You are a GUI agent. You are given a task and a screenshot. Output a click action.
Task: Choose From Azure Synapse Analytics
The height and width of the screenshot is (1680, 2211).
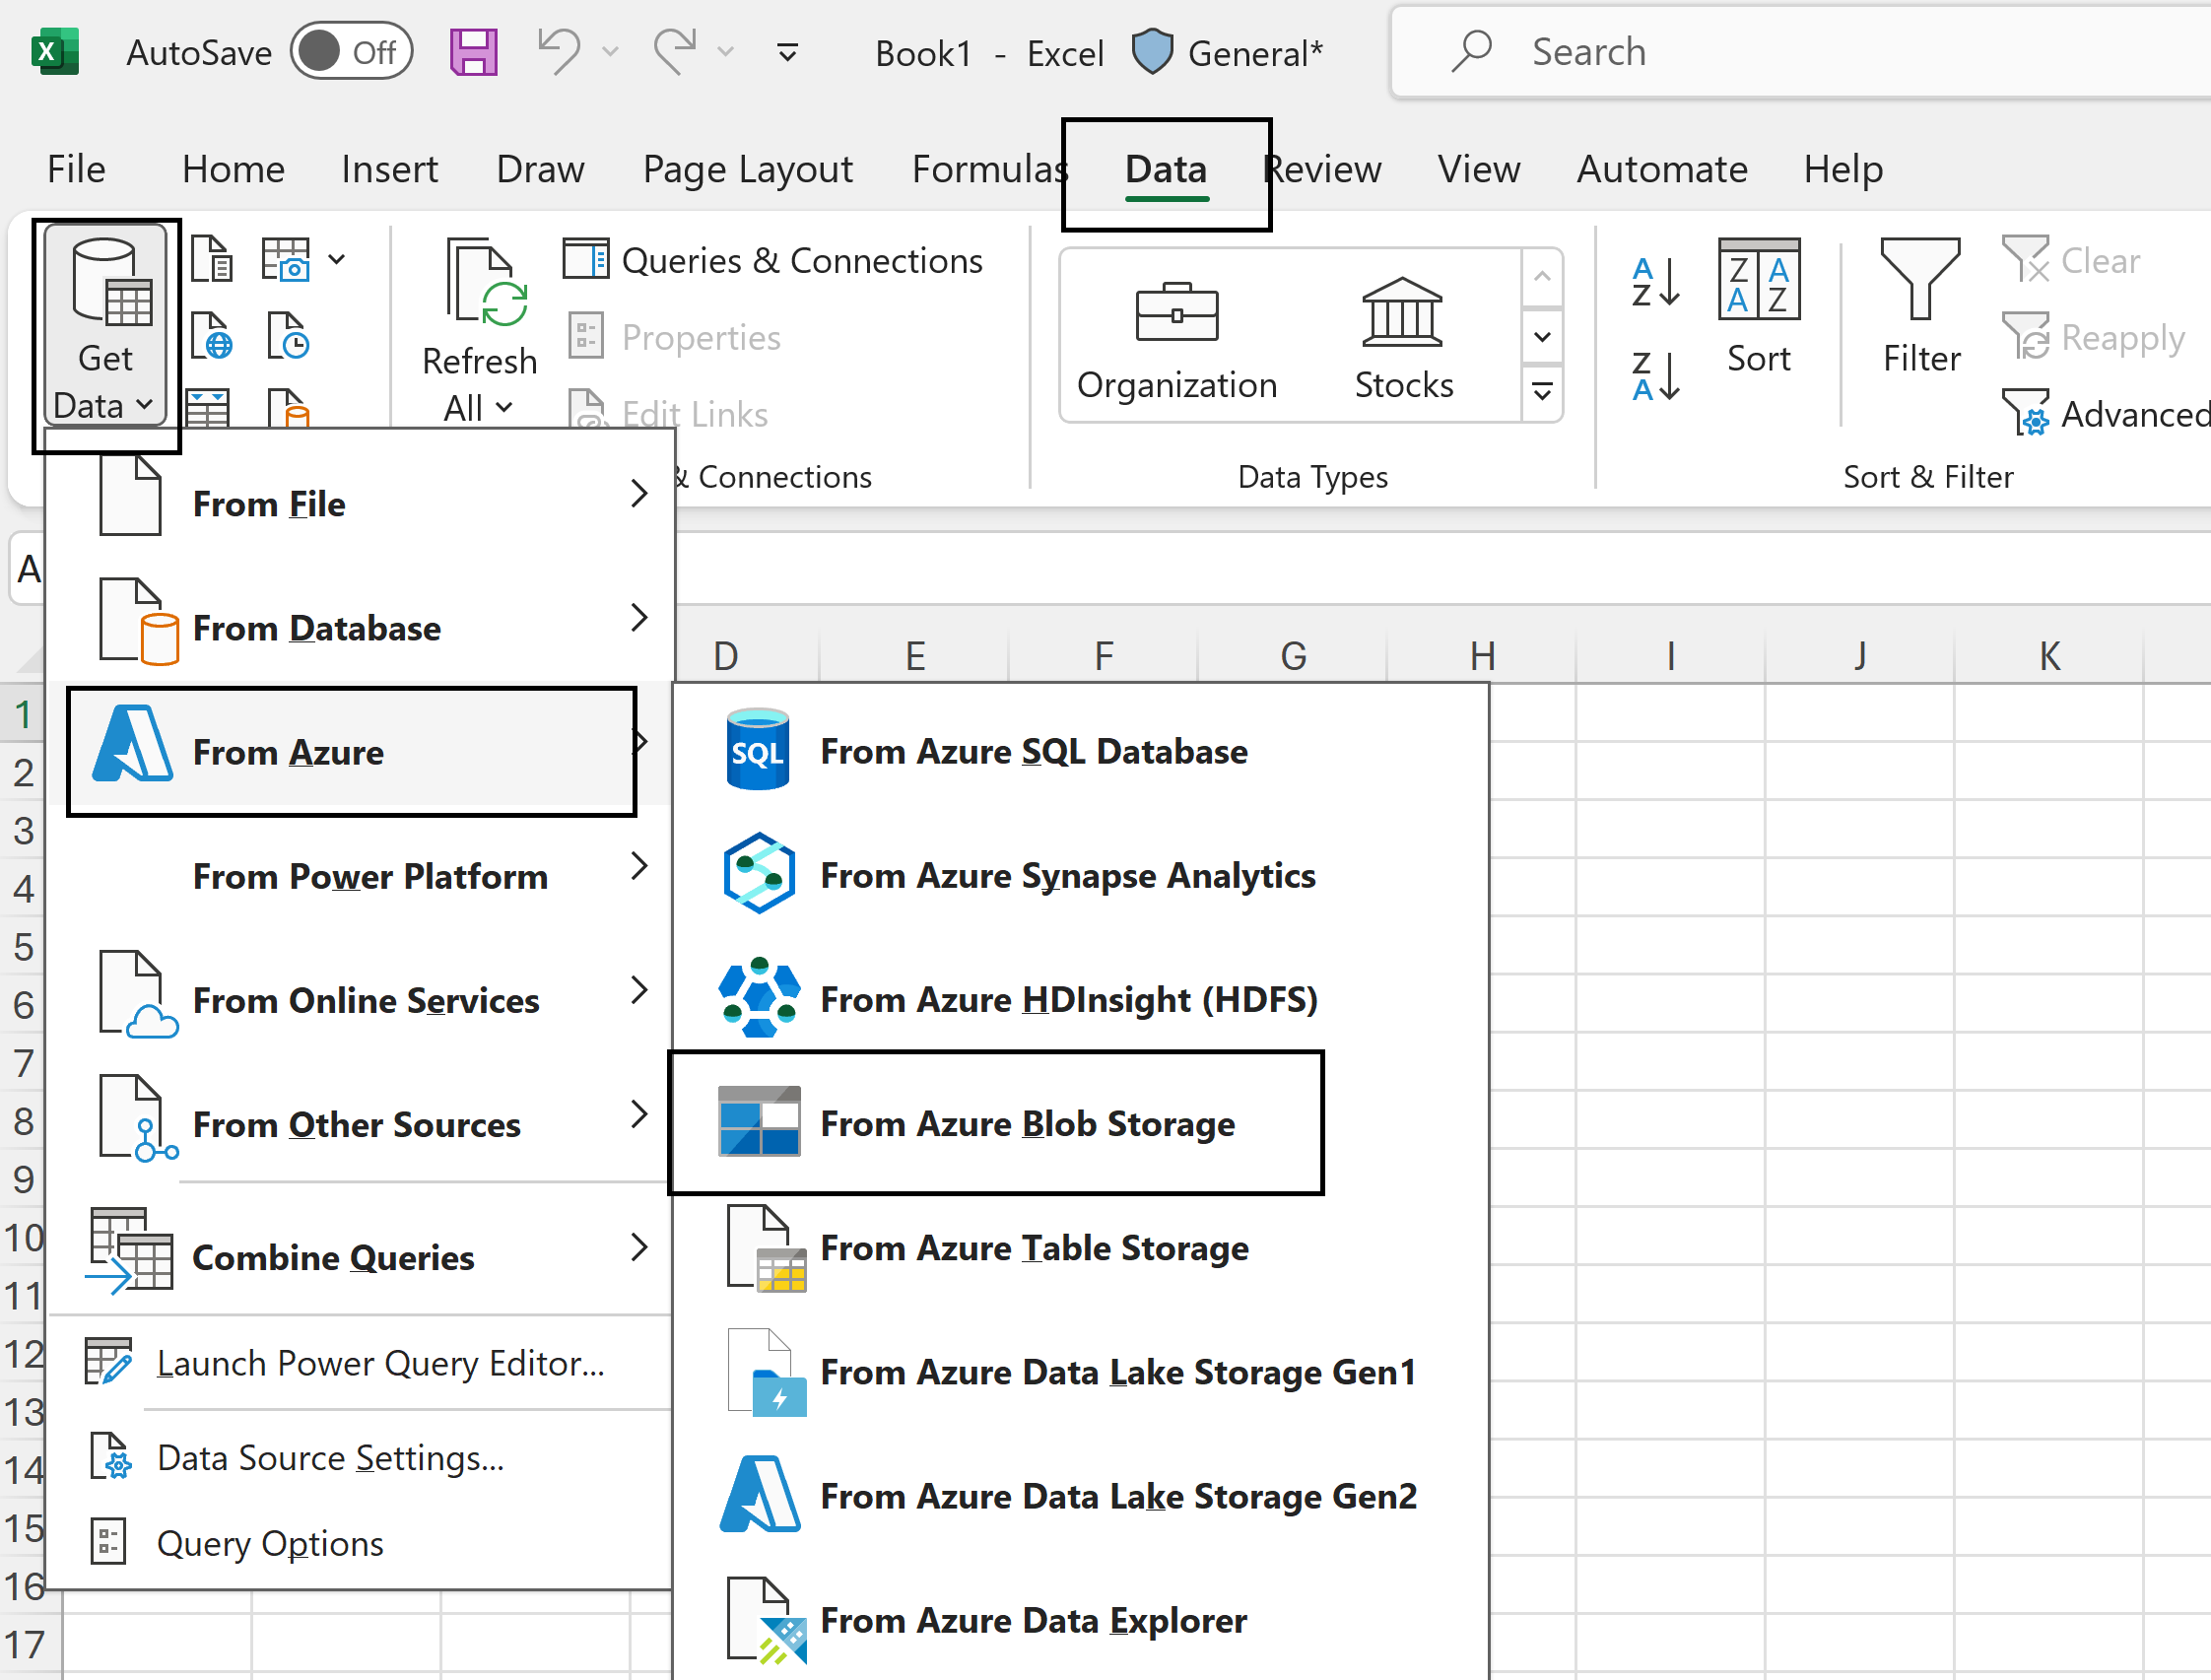[1081, 874]
